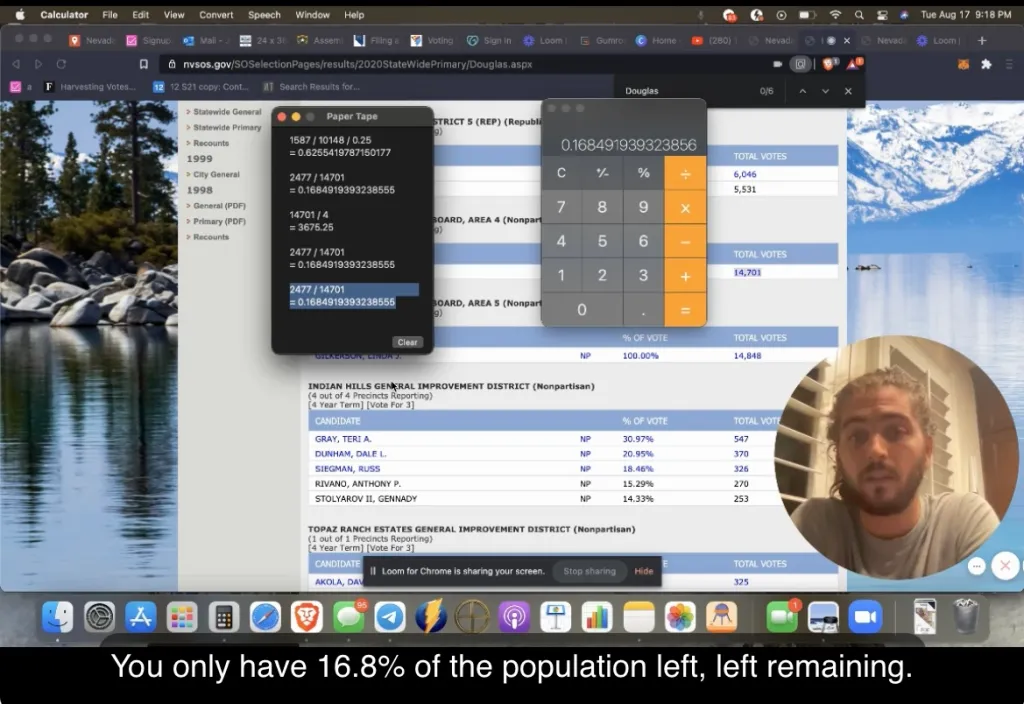Open Control Center in the menu bar
The image size is (1024, 704).
click(x=882, y=14)
